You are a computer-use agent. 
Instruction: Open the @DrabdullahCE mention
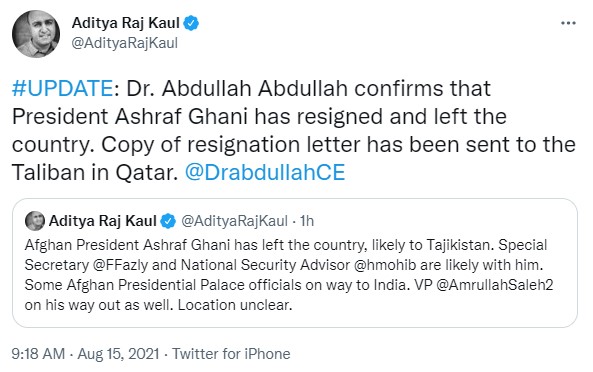click(265, 172)
